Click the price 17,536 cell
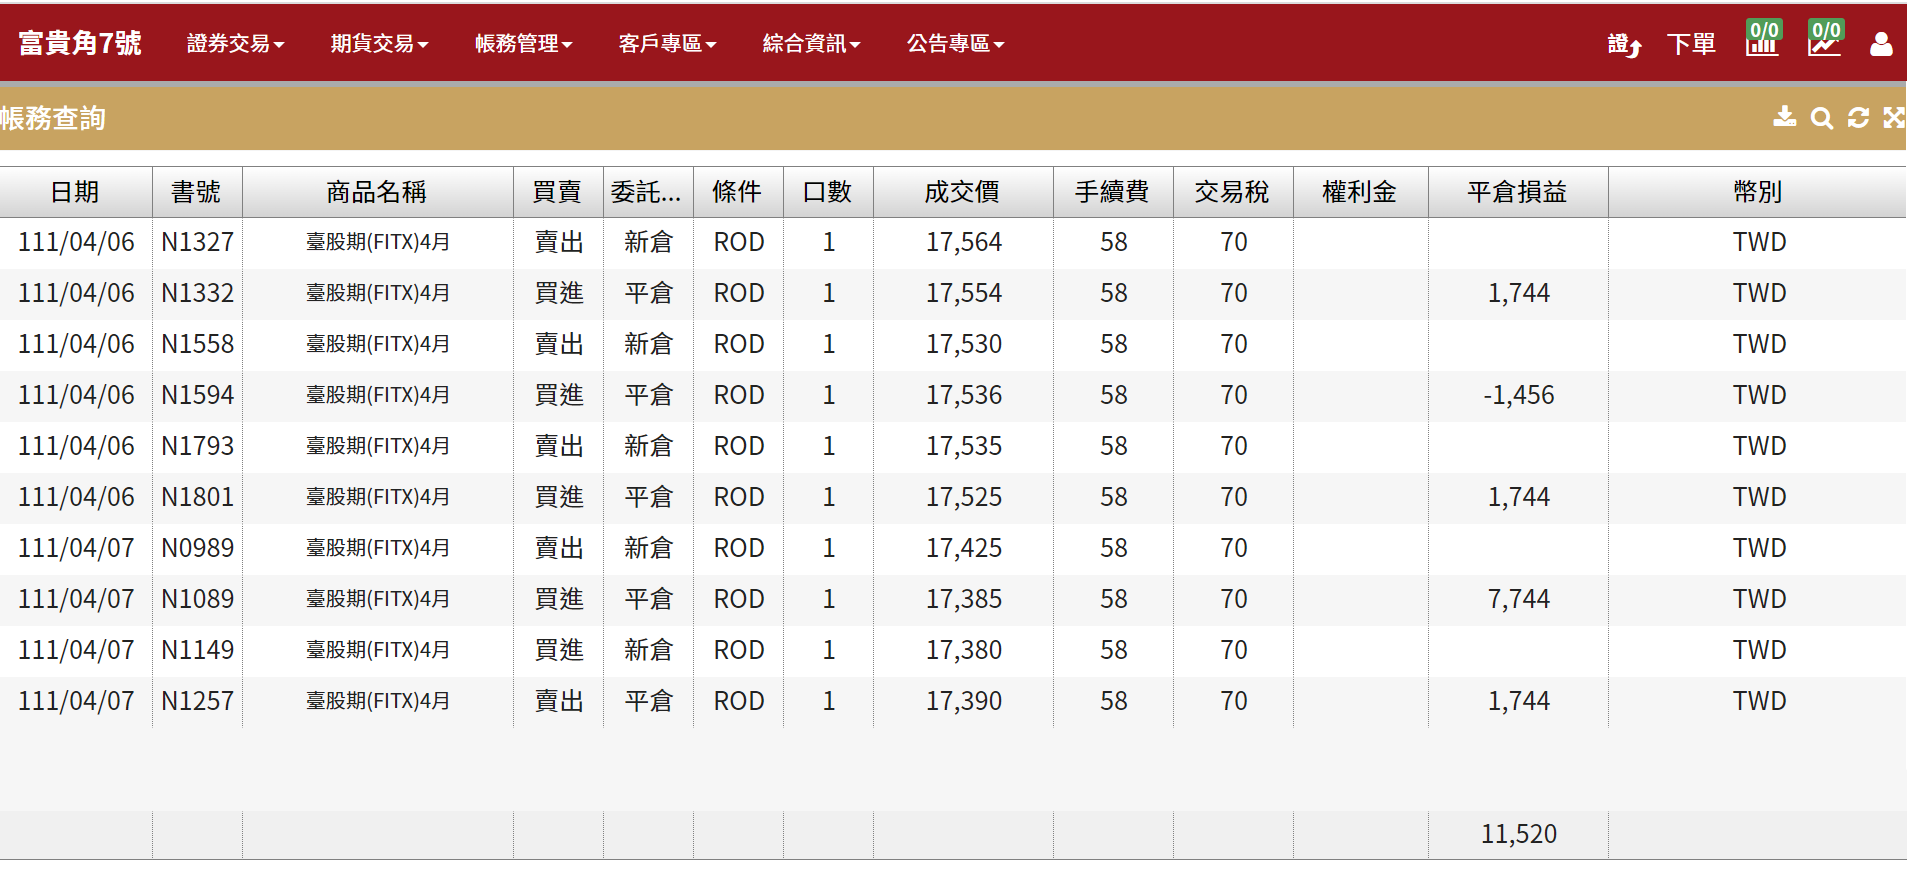This screenshot has width=1920, height=882. [963, 395]
